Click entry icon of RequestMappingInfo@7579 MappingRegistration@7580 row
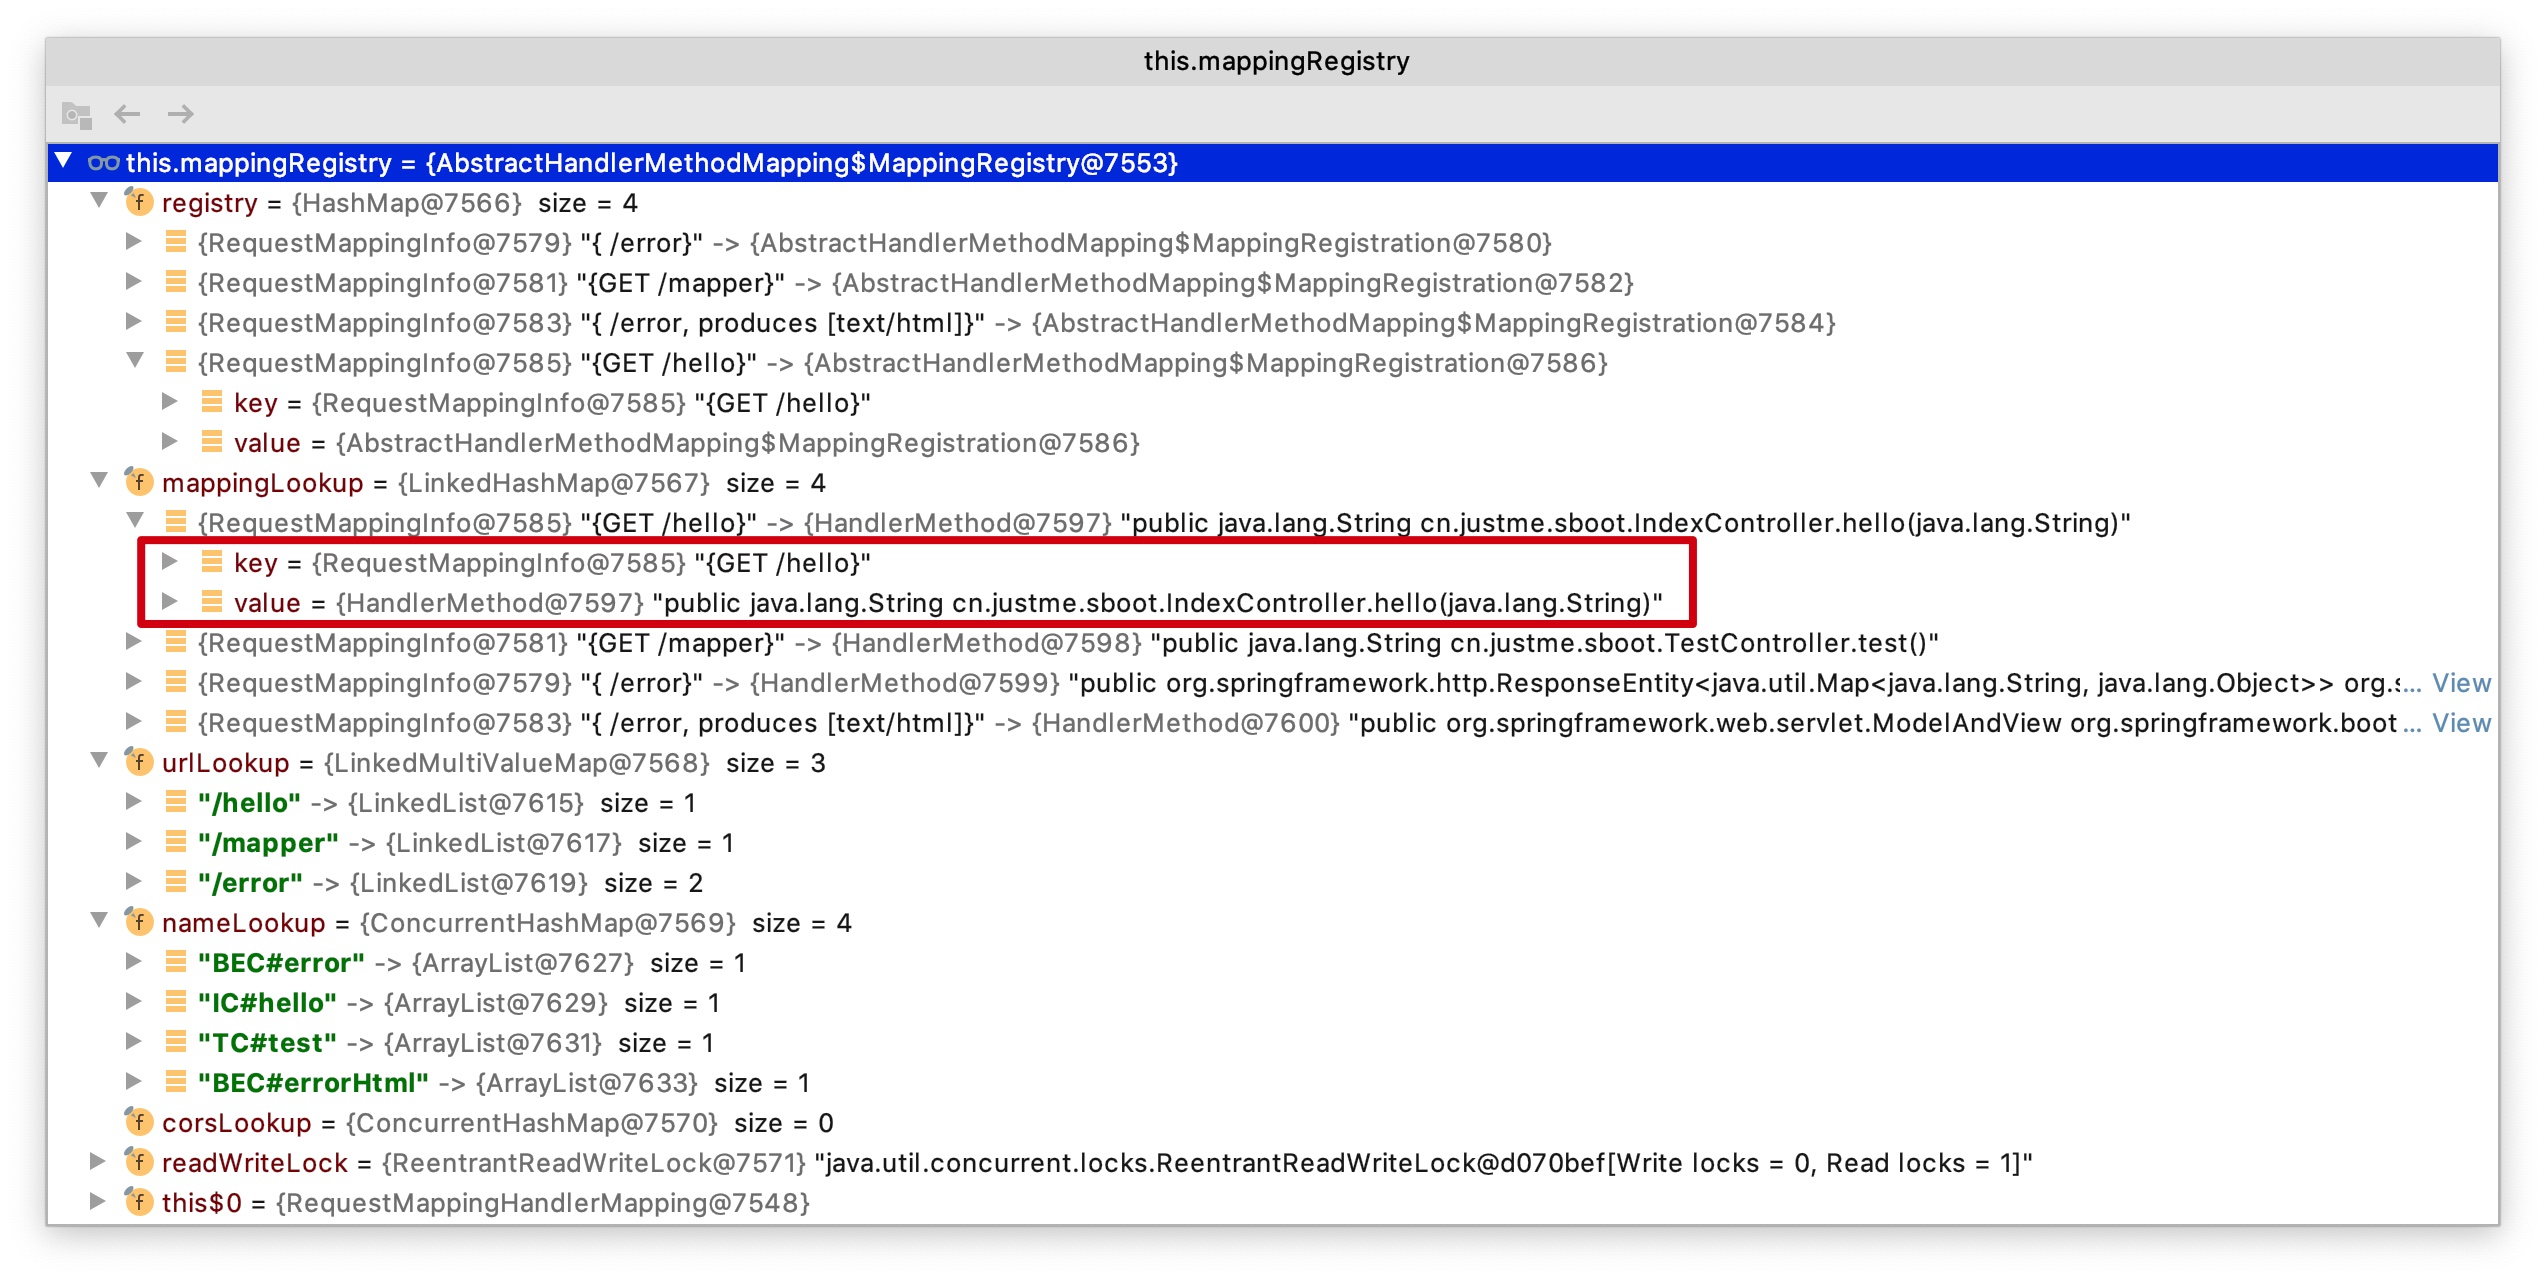Viewport: 2546px width, 1280px height. (176, 241)
